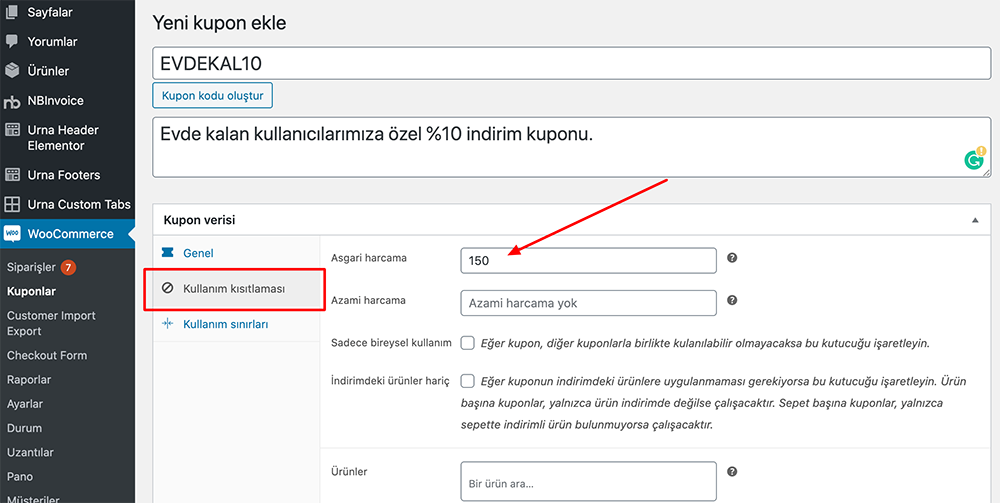The width and height of the screenshot is (1000, 503).
Task: Open the Bir ürün ara product selector
Action: (588, 483)
